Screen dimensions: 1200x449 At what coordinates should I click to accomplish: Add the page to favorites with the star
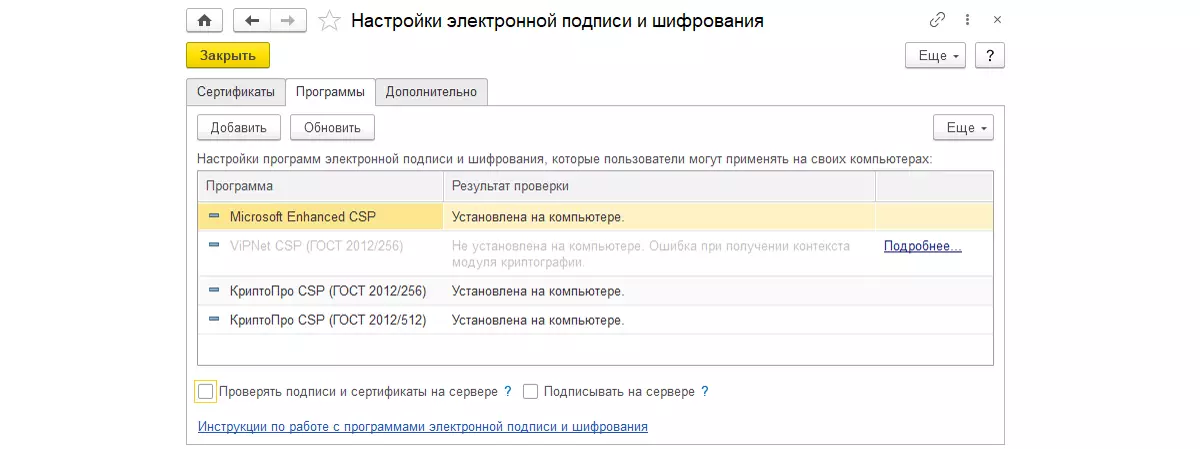(x=329, y=20)
